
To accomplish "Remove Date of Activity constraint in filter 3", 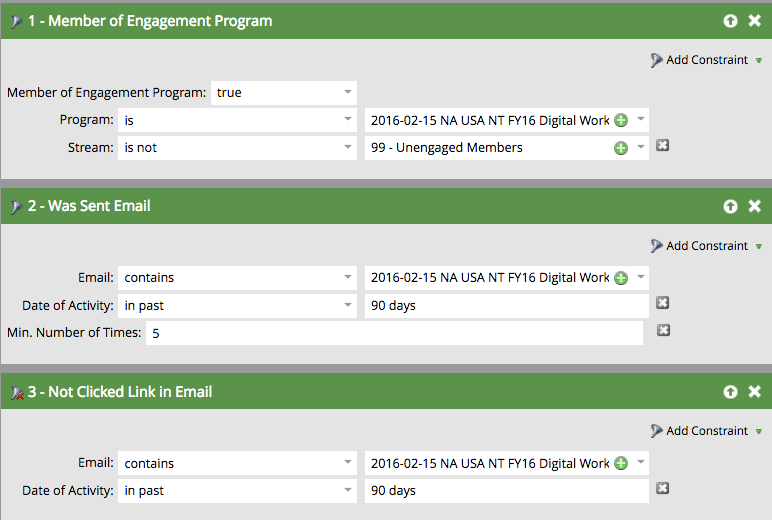I will (x=663, y=488).
